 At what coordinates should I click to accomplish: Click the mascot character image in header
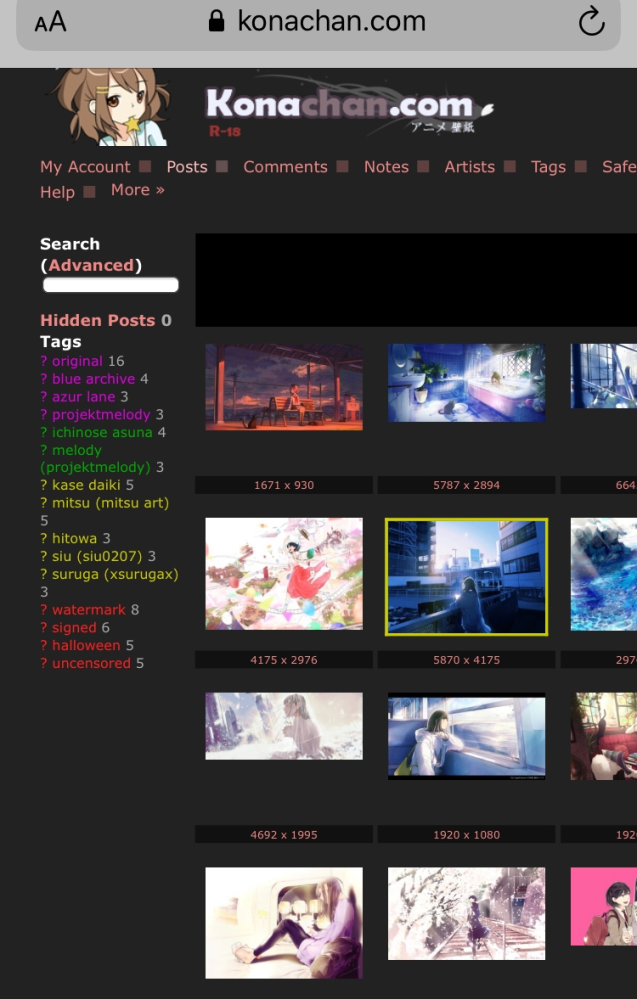(x=111, y=106)
